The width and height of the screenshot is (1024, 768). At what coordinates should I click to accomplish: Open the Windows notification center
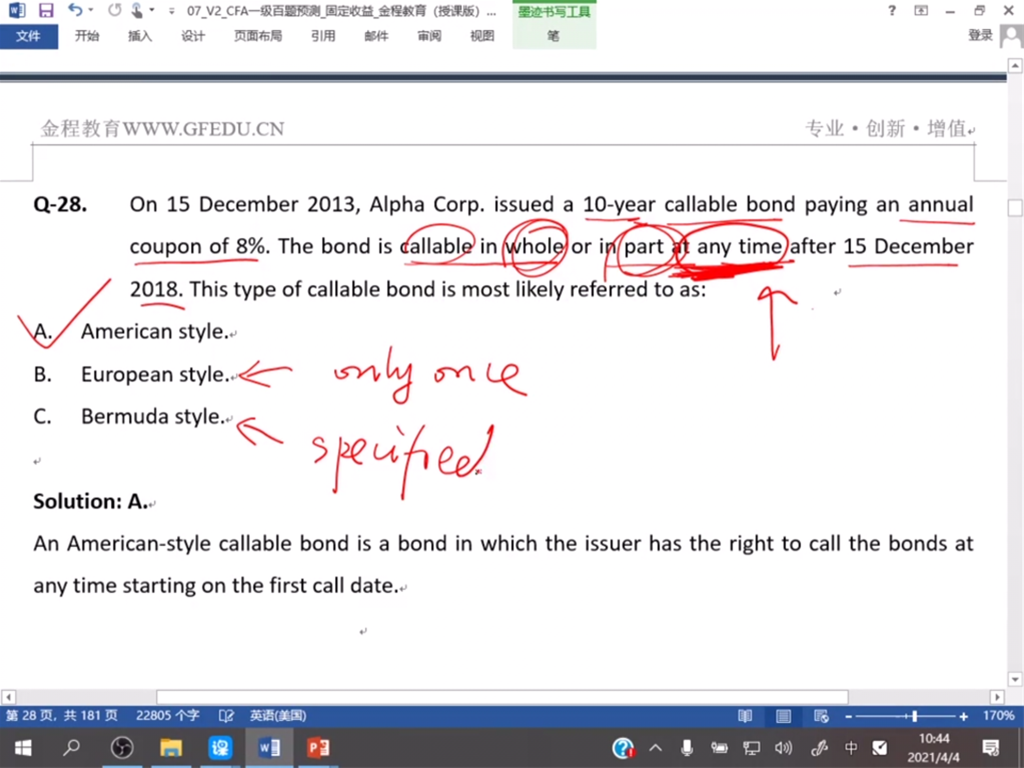point(991,748)
